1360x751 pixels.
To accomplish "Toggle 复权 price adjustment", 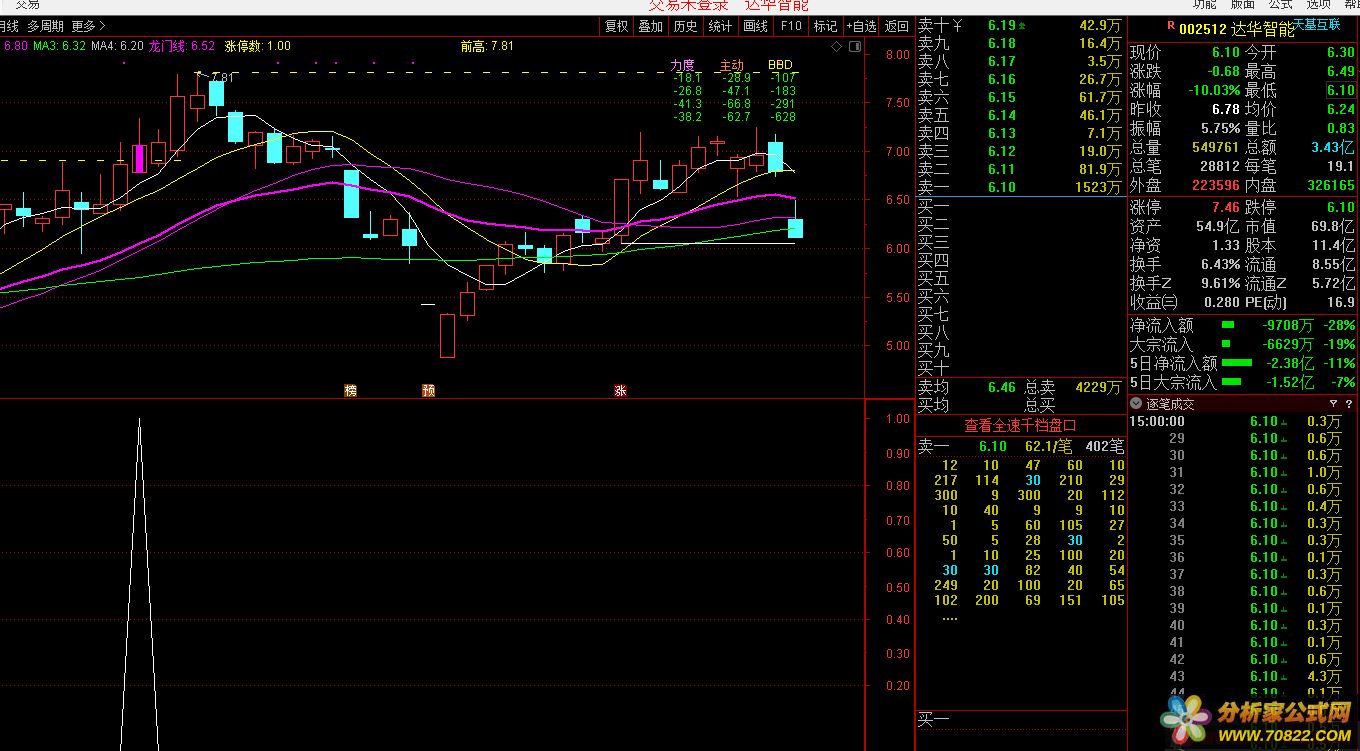I will click(617, 26).
